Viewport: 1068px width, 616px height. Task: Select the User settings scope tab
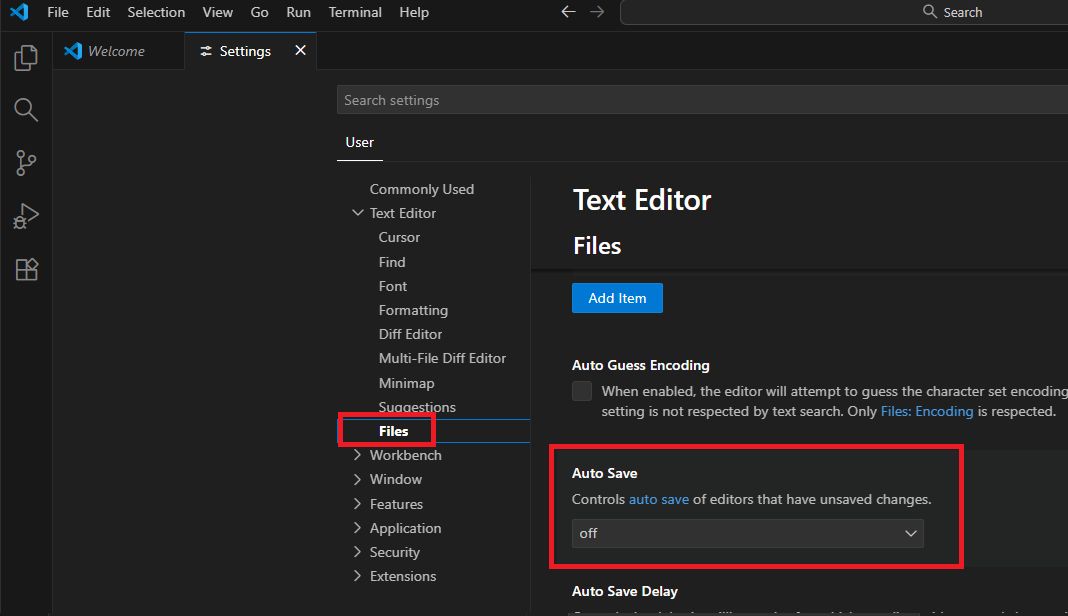coord(360,142)
